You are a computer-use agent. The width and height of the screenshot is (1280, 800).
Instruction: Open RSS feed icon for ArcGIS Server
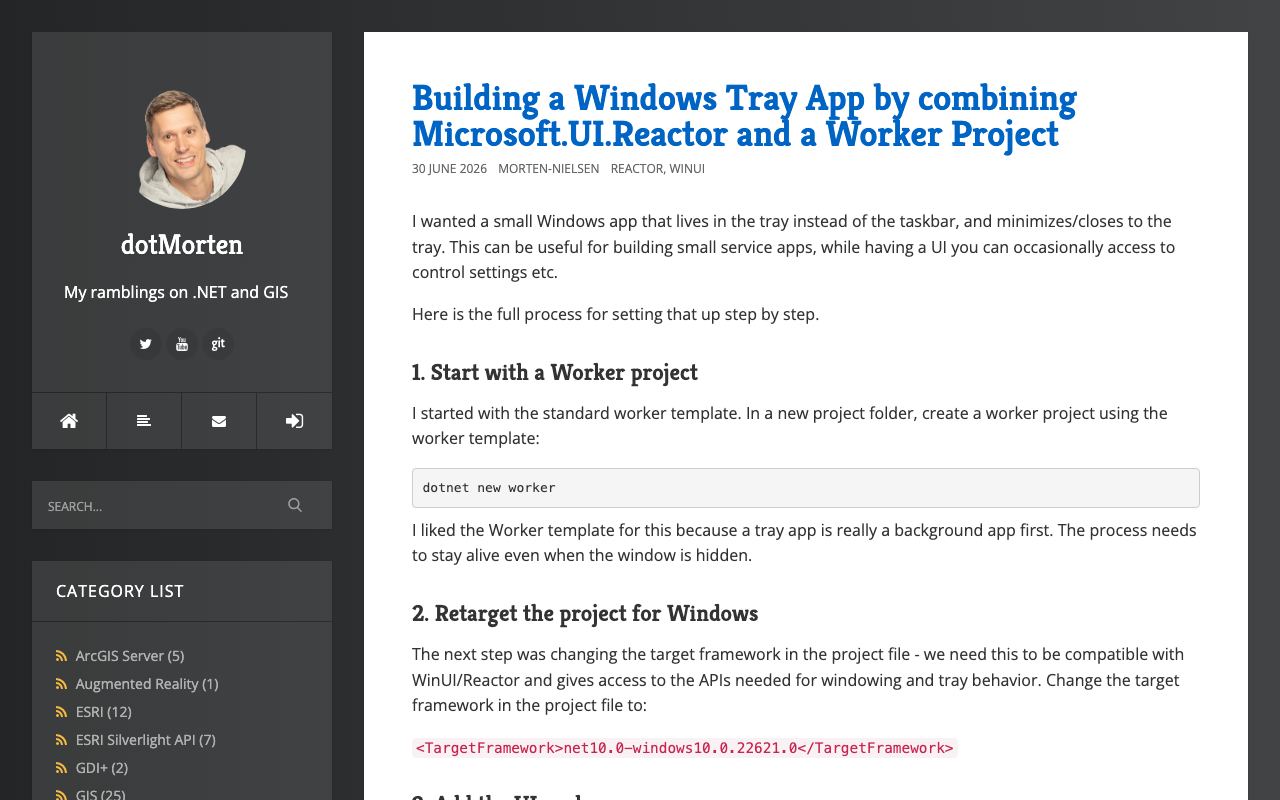pos(62,656)
